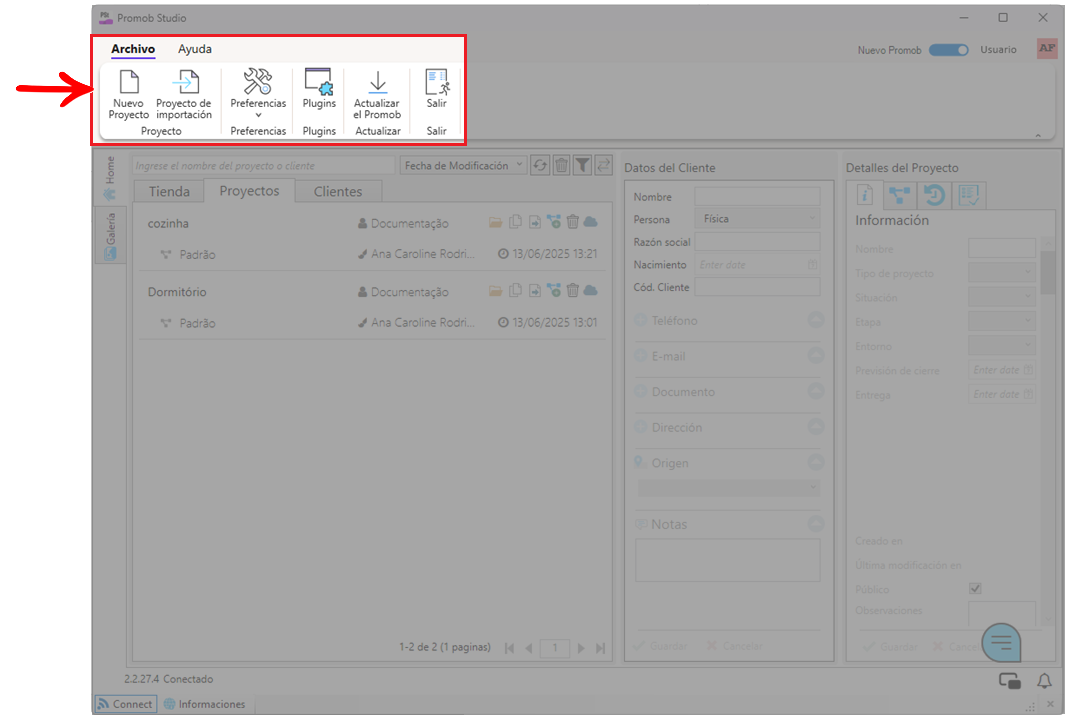Open Informaciones in the status bar
Screen dimensions: 1065x715
[x=204, y=704]
